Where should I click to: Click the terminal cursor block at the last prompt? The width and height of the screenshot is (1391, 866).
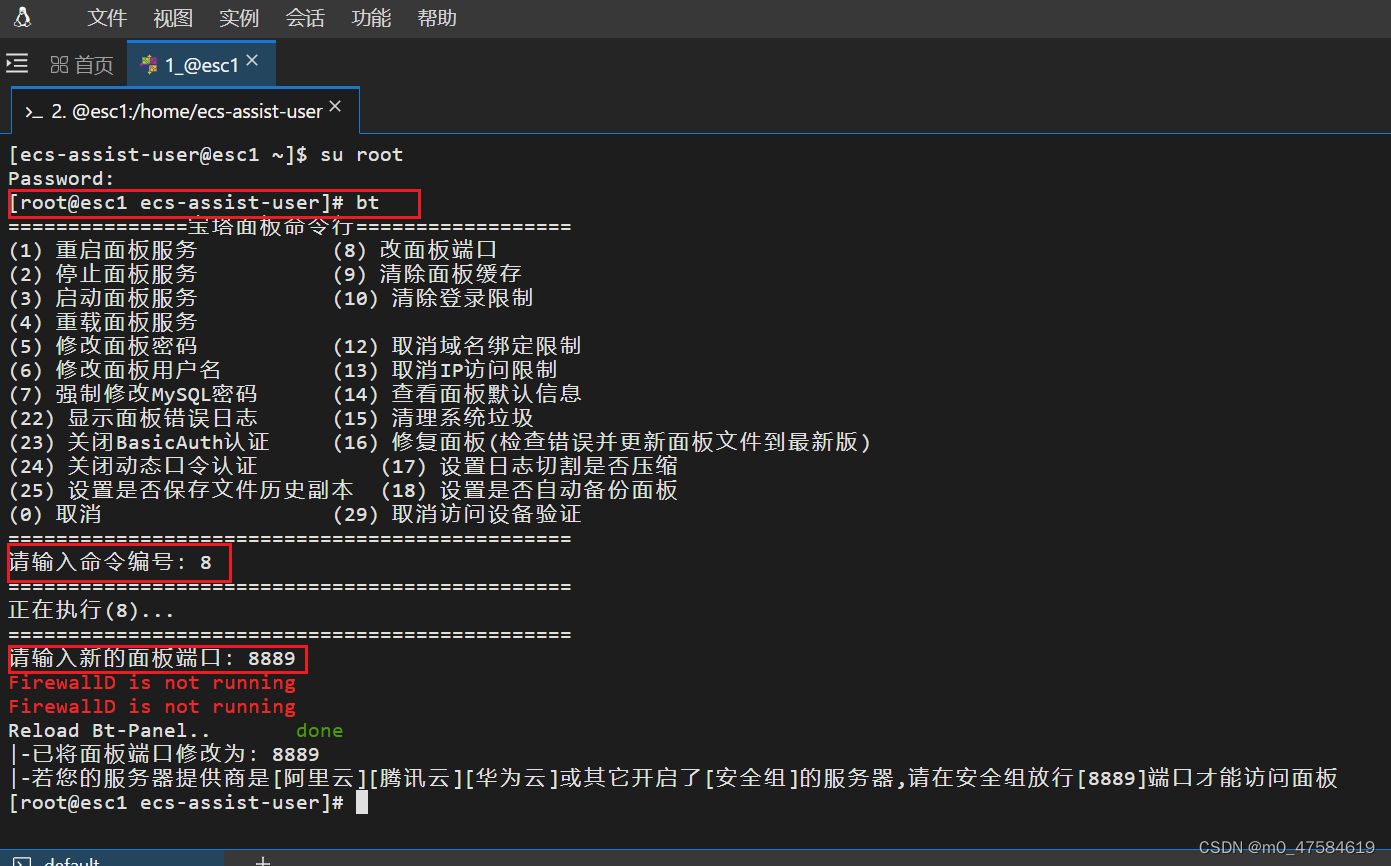click(362, 803)
